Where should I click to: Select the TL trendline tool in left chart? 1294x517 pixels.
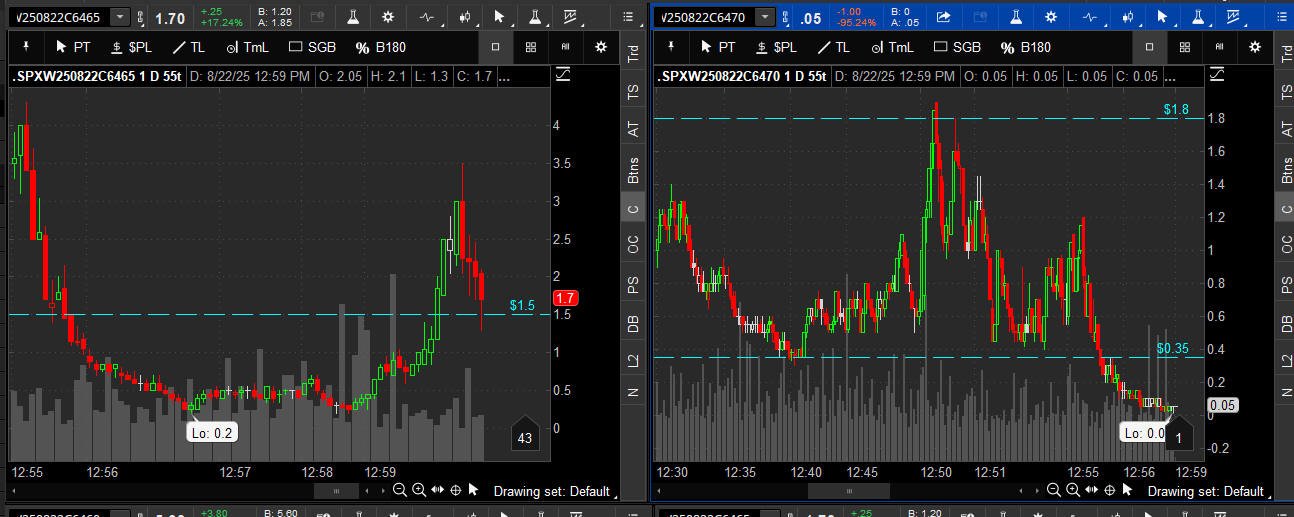(x=188, y=47)
